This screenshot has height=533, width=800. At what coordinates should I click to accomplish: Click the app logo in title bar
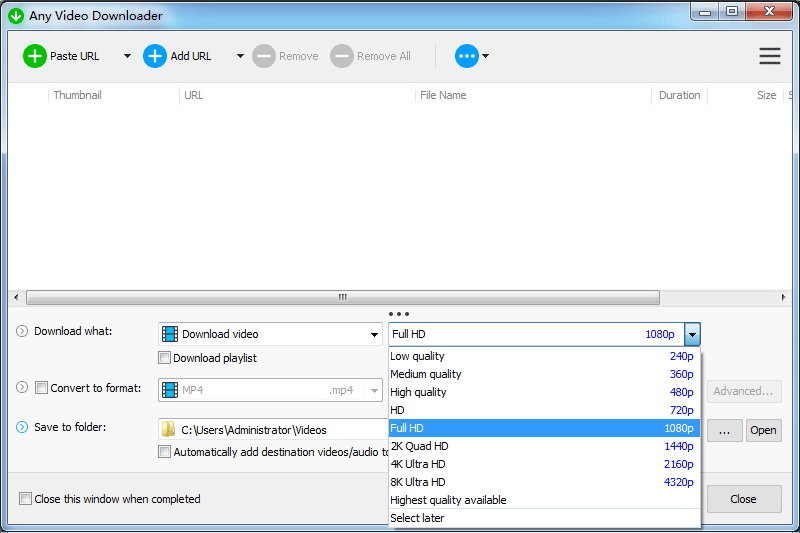click(16, 16)
